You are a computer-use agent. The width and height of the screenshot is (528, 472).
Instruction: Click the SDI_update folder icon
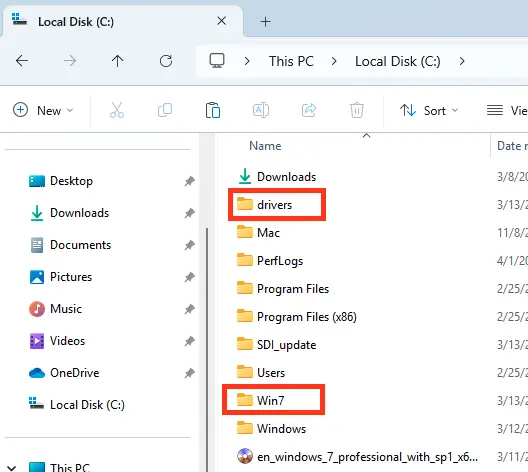click(x=245, y=344)
